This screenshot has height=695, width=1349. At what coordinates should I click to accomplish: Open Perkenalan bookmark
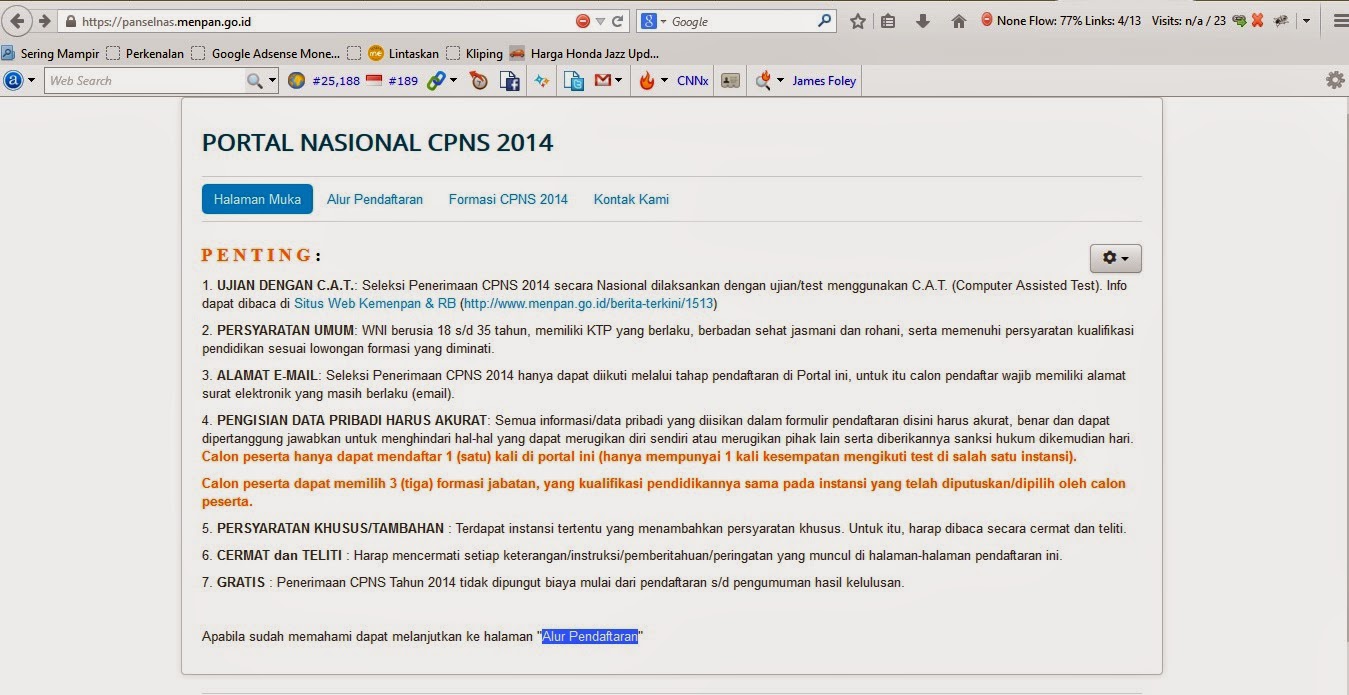click(x=145, y=54)
